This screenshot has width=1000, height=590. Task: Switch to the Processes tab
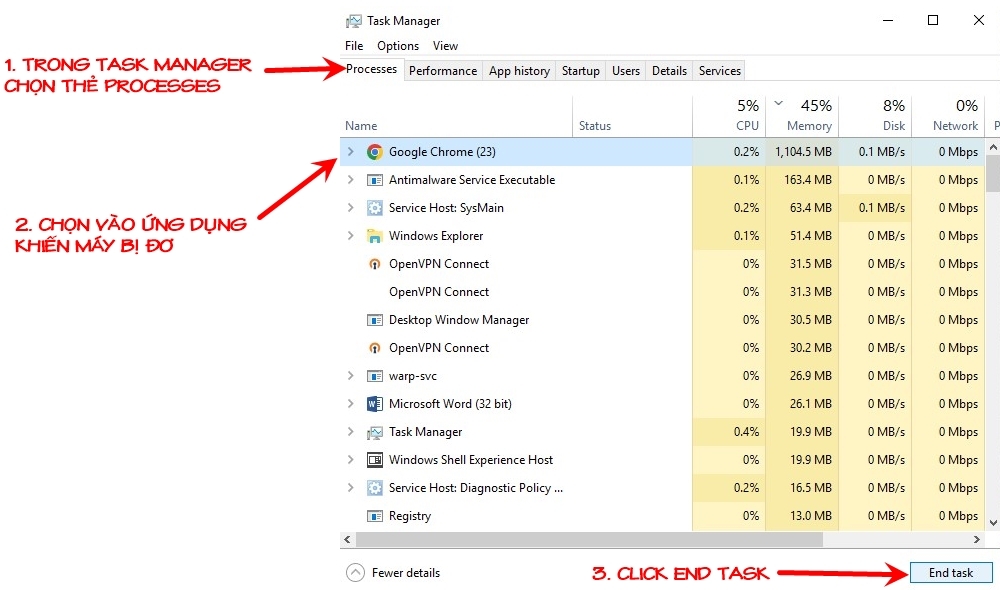(371, 70)
